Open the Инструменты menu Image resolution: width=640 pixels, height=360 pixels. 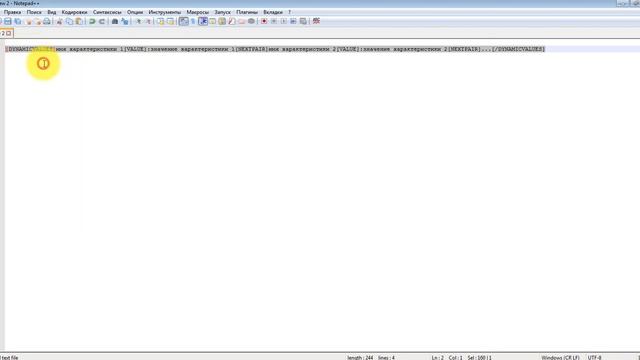(x=165, y=12)
